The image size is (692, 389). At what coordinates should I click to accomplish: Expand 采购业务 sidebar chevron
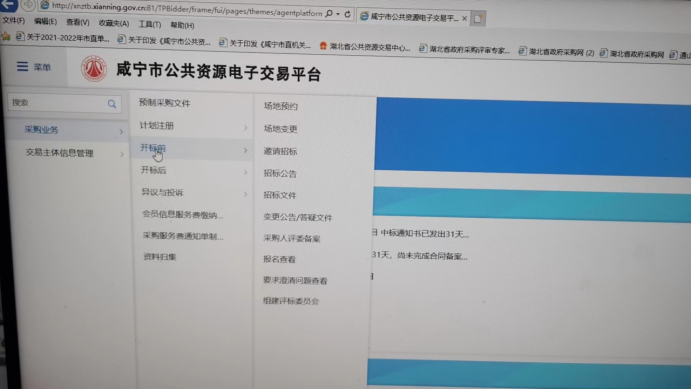pyautogui.click(x=121, y=132)
